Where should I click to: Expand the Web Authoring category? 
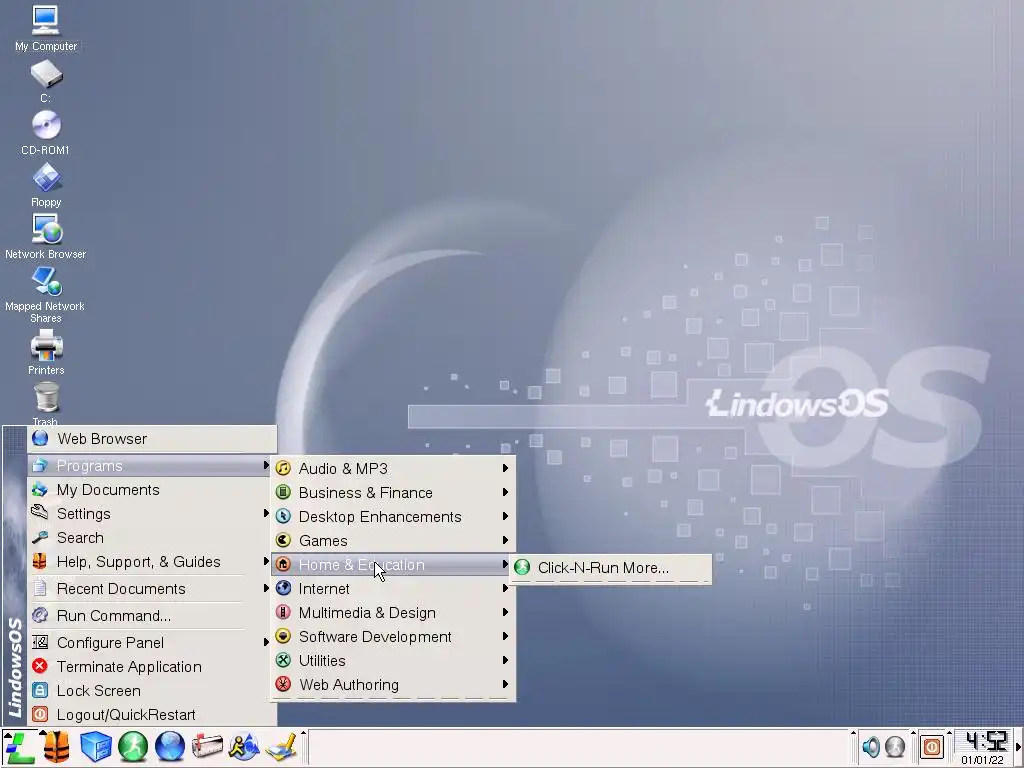coord(392,685)
